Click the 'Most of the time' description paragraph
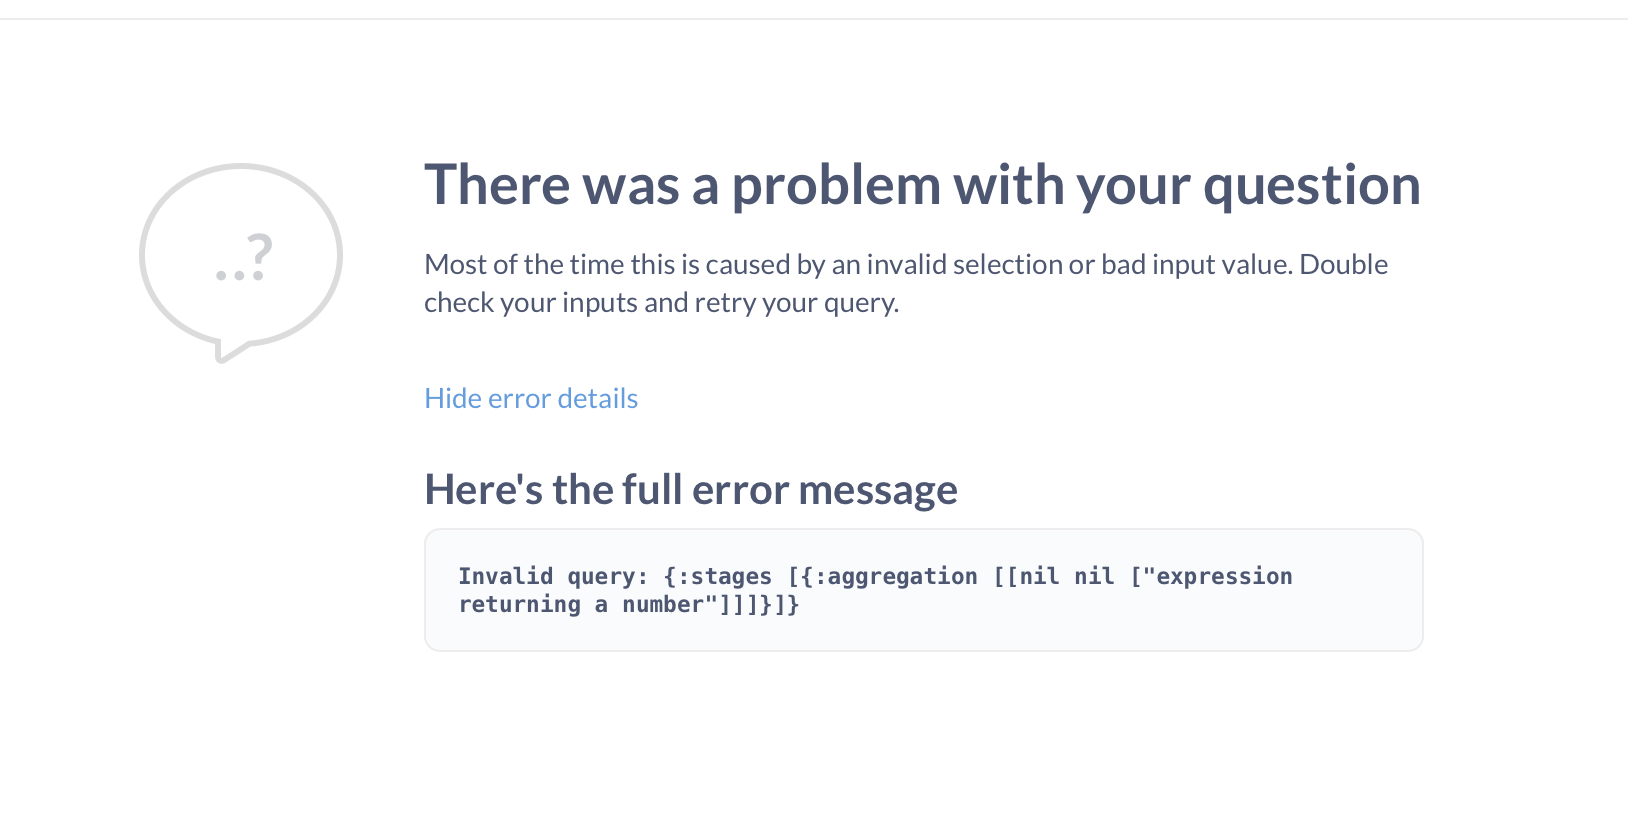Viewport: 1628px width, 816px height. (x=906, y=283)
